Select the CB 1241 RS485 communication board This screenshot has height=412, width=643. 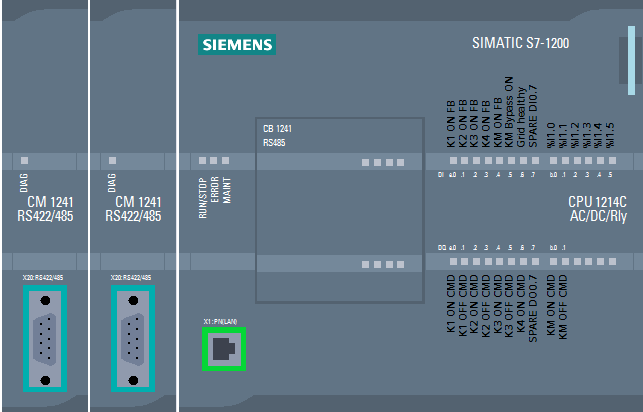tap(340, 211)
